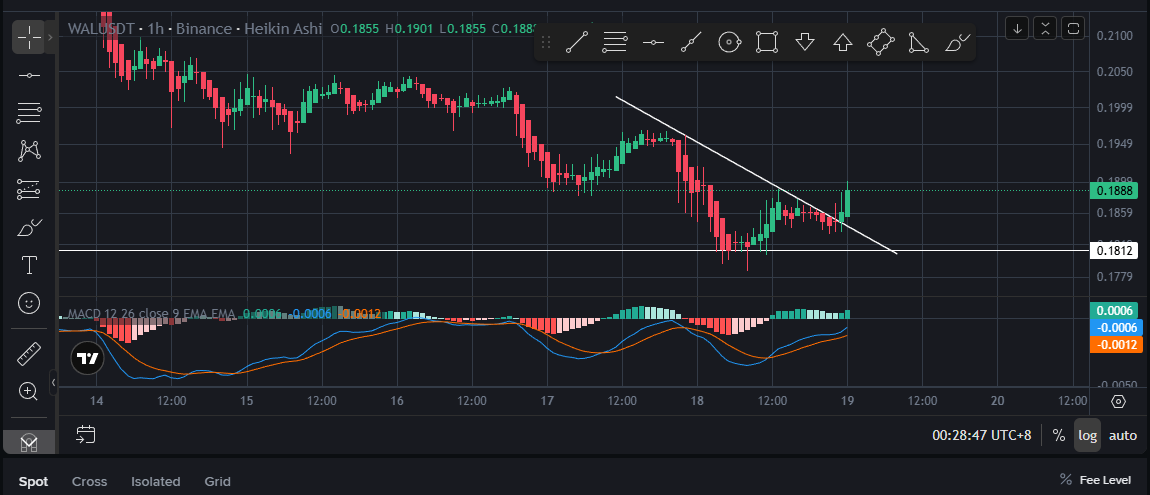Viewport: 1150px width, 495px height.
Task: Click the 0.1812 horizontal line price label
Action: pos(1113,251)
